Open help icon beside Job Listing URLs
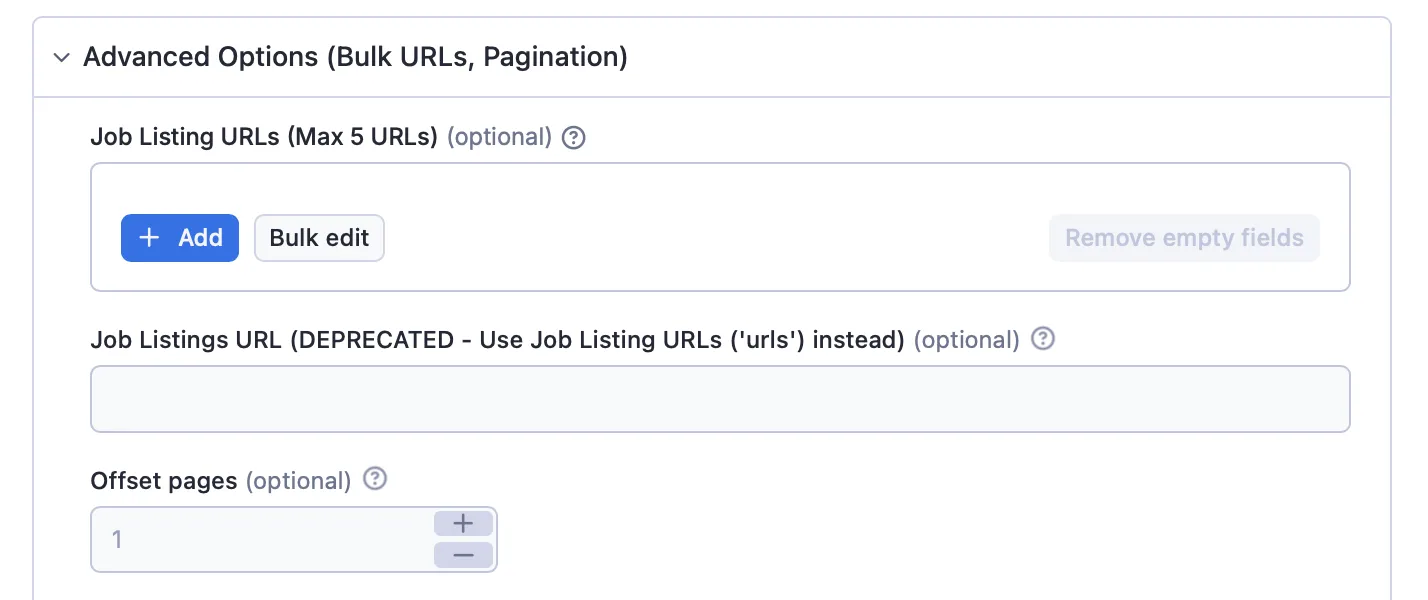The width and height of the screenshot is (1428, 600). (x=573, y=138)
